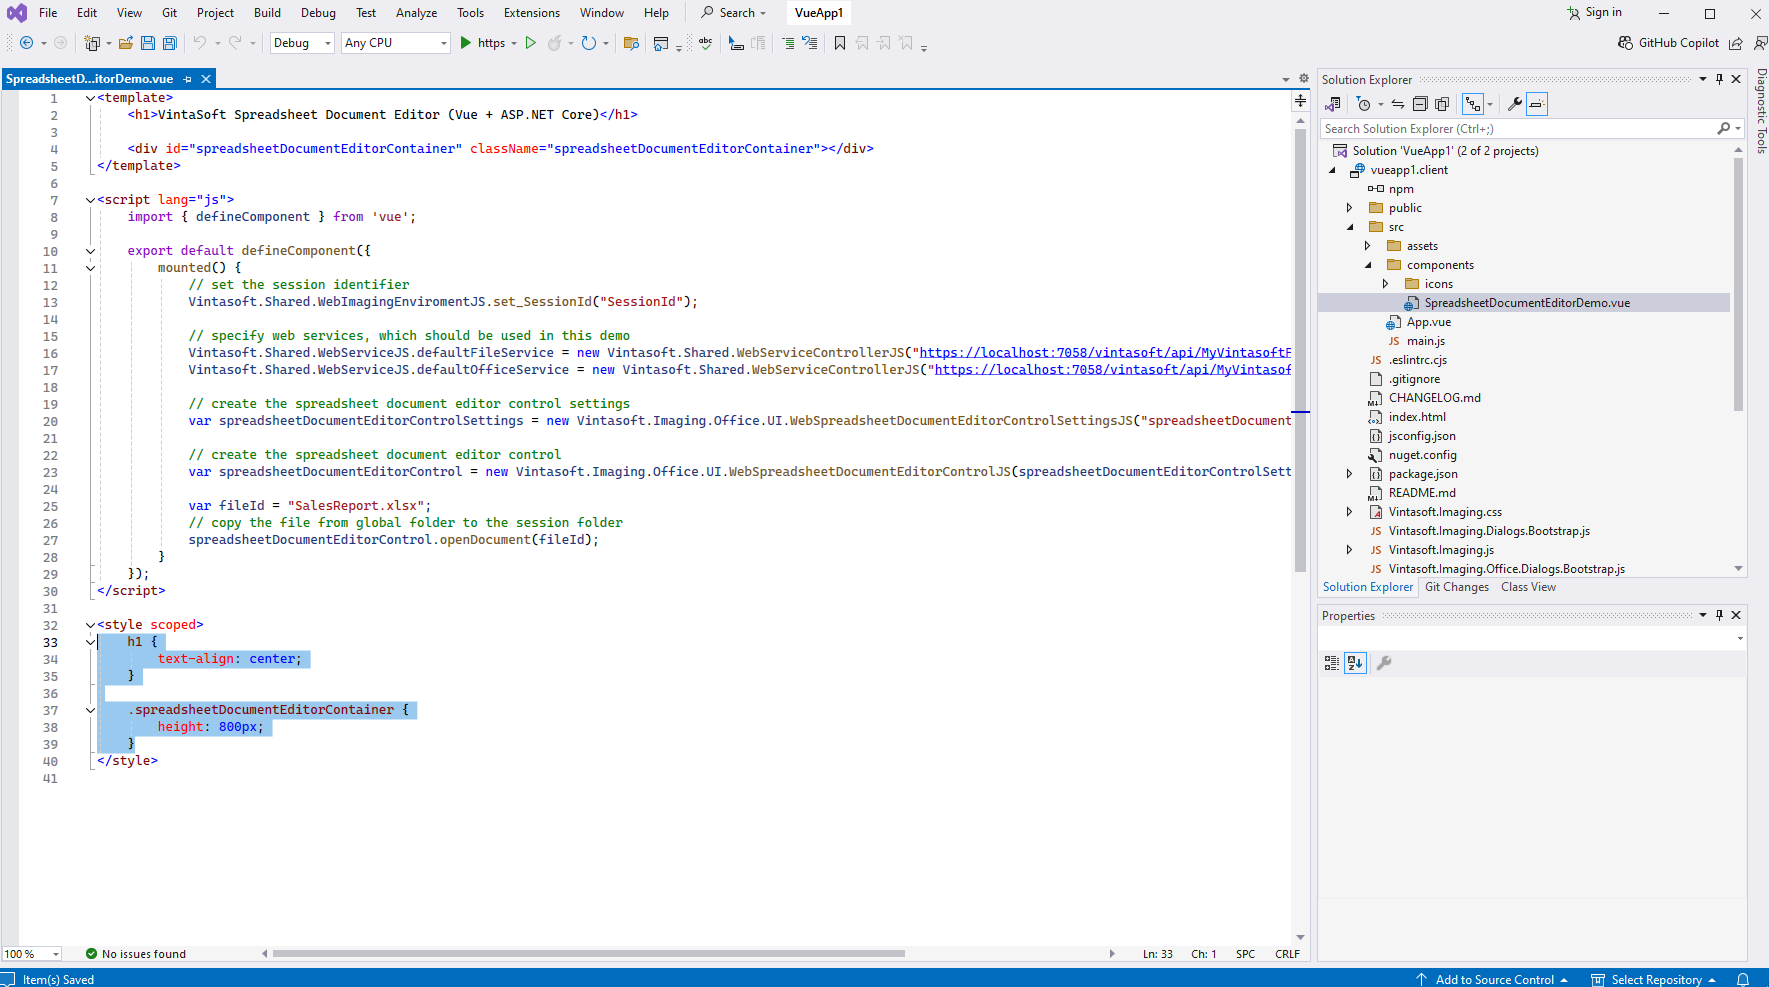Screen dimensions: 1769x987
Task: Open the https launch profile dropdown arrow
Action: click(x=514, y=43)
